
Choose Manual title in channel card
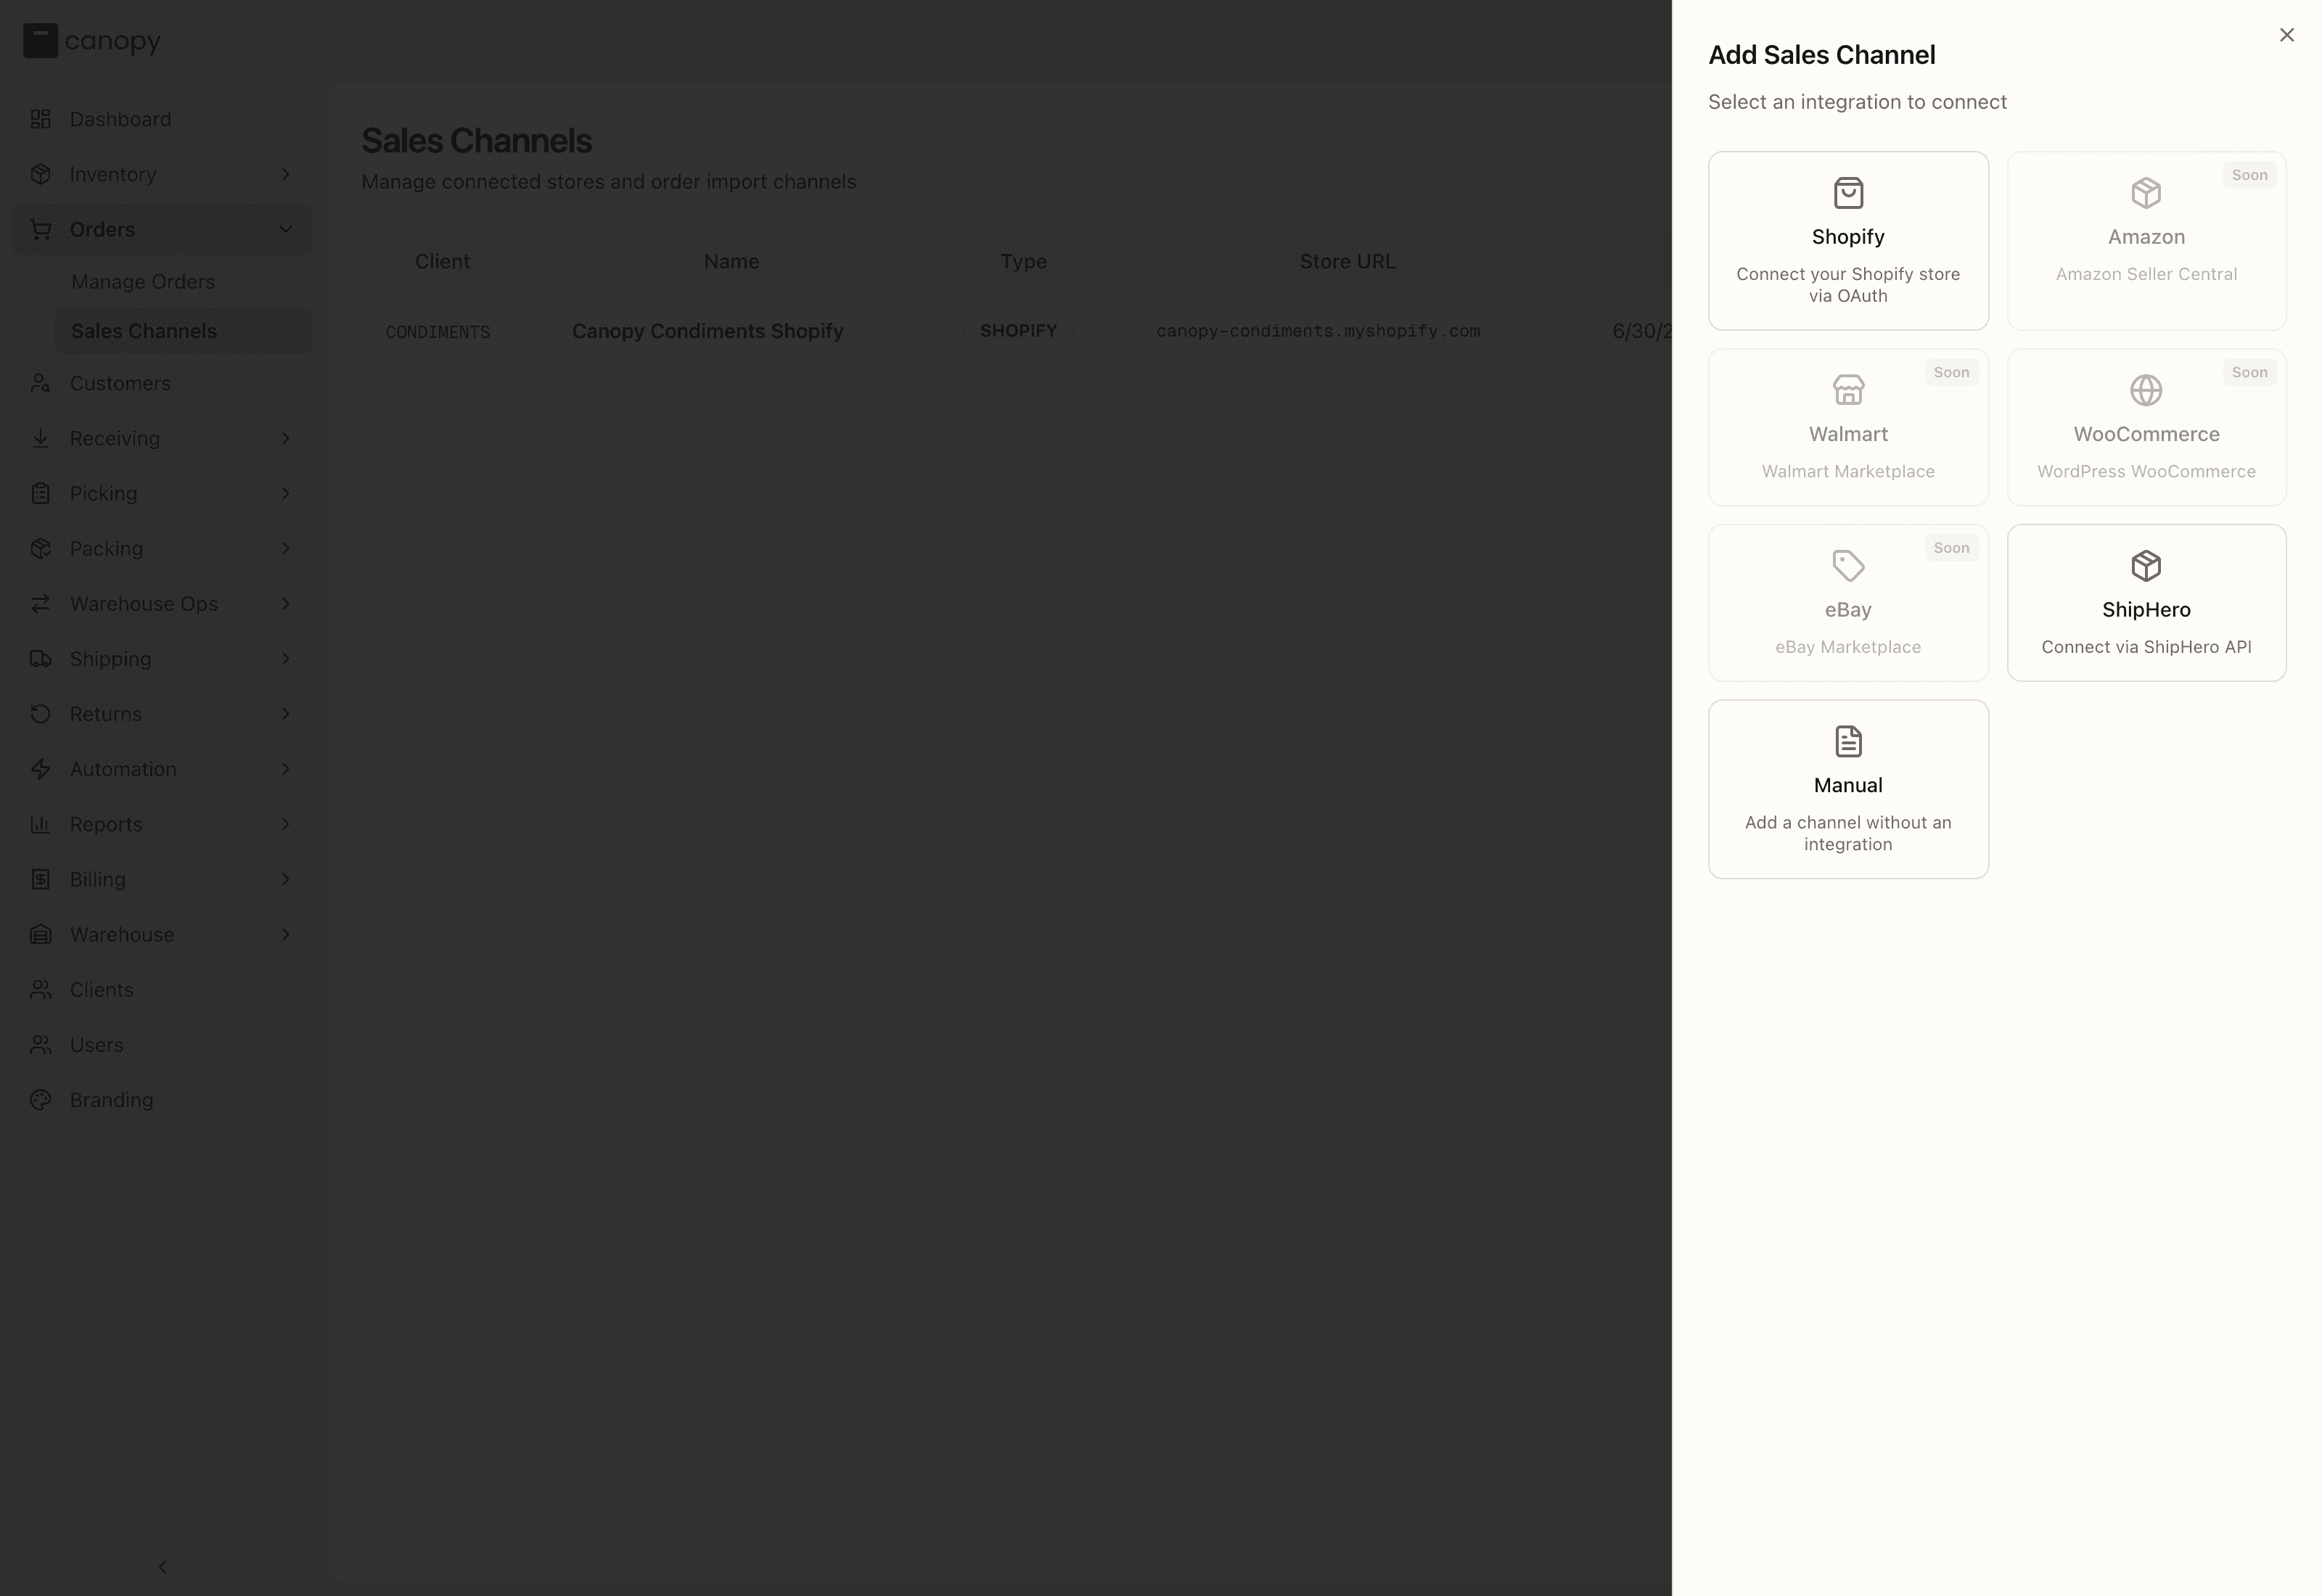click(x=1847, y=785)
